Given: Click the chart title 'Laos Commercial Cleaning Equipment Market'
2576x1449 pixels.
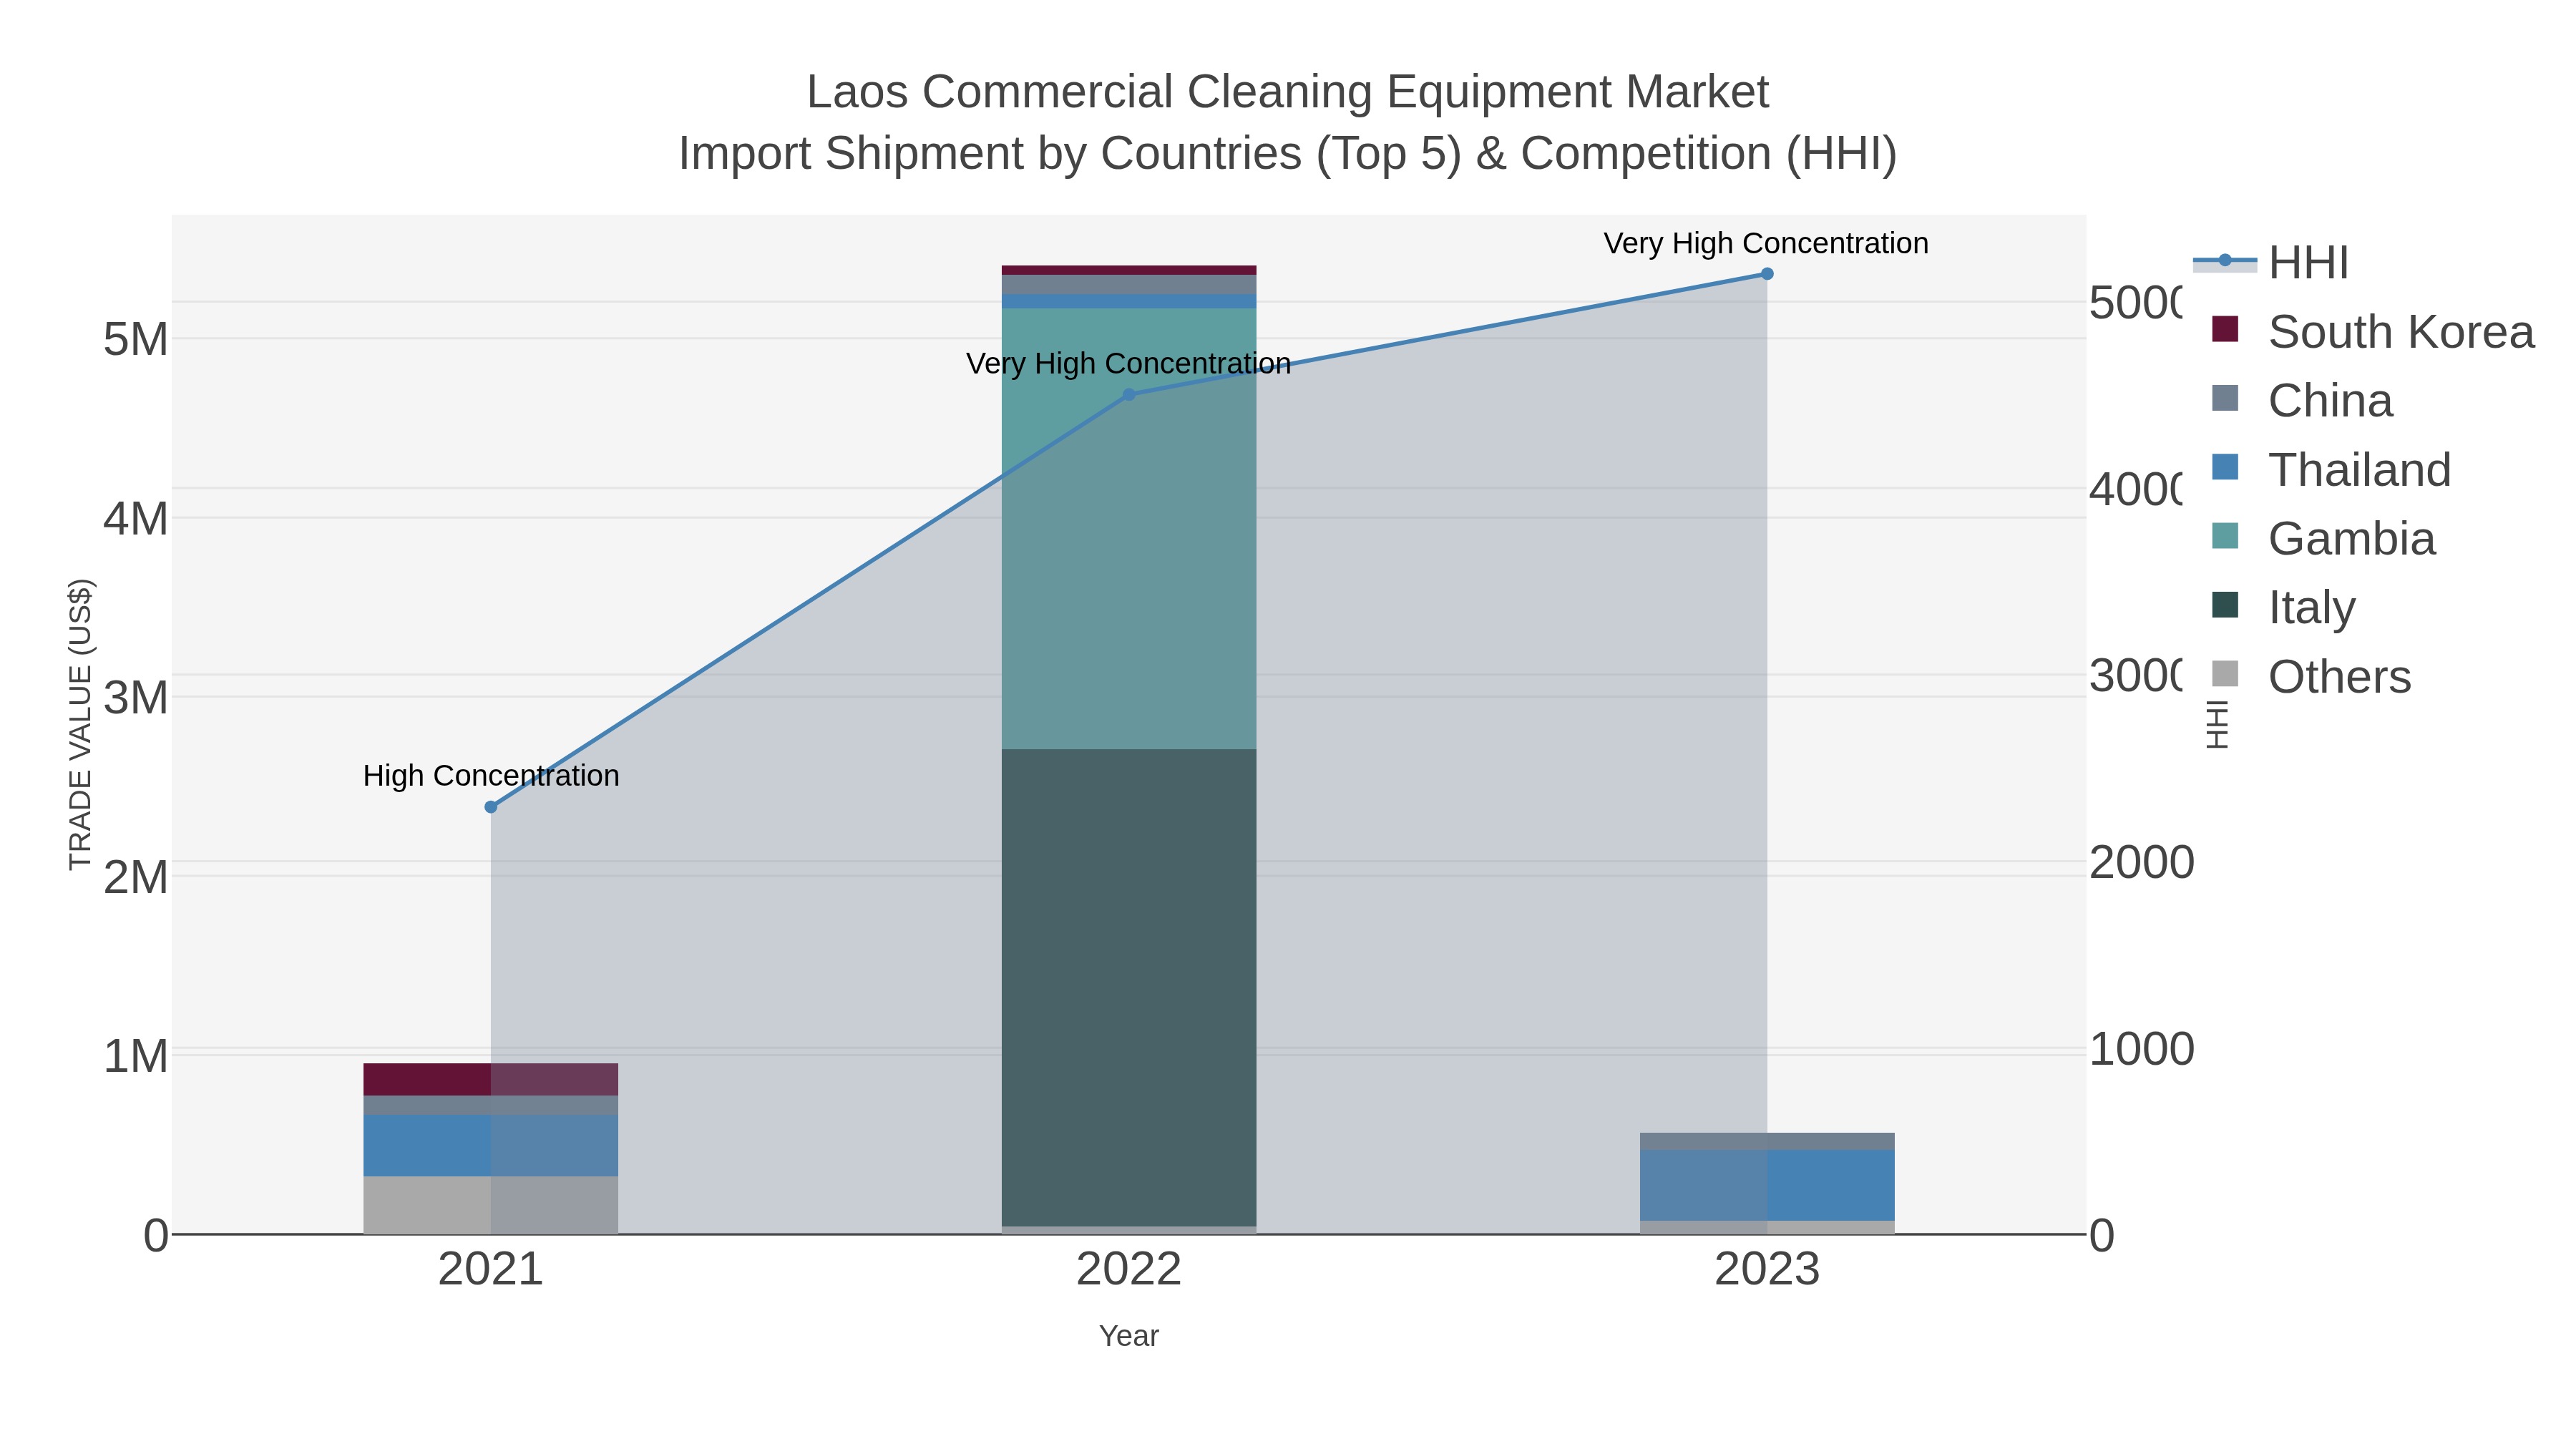Looking at the screenshot, I should click(1288, 92).
